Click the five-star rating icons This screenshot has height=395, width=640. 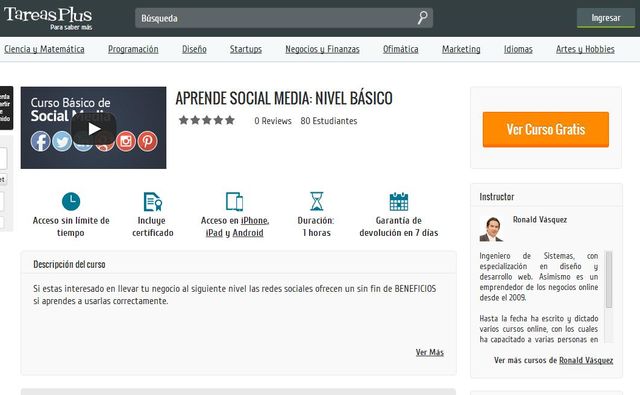coord(207,120)
